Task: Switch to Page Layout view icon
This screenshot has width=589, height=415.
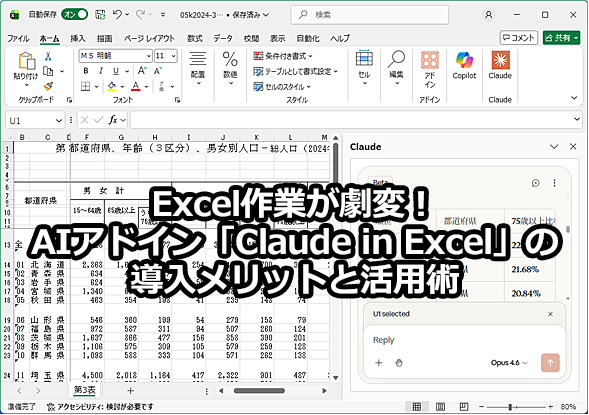Action: (x=440, y=407)
